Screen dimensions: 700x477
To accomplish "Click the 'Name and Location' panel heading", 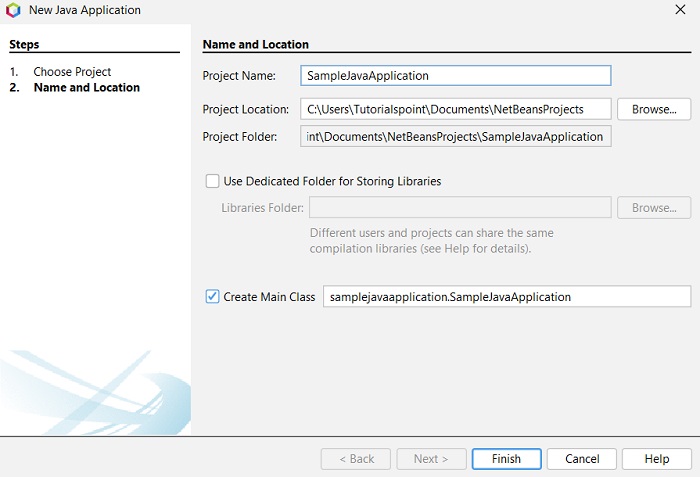I will pyautogui.click(x=256, y=44).
